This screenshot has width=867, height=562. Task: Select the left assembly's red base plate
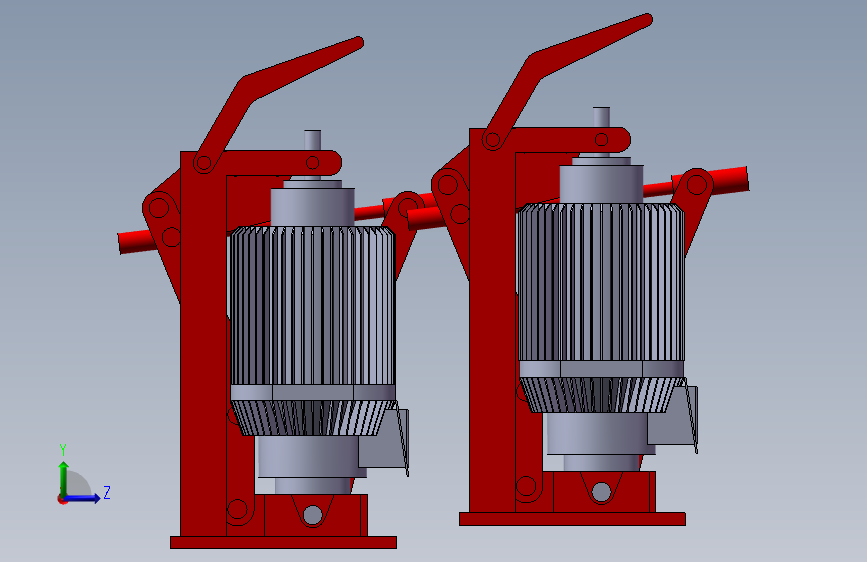283,542
